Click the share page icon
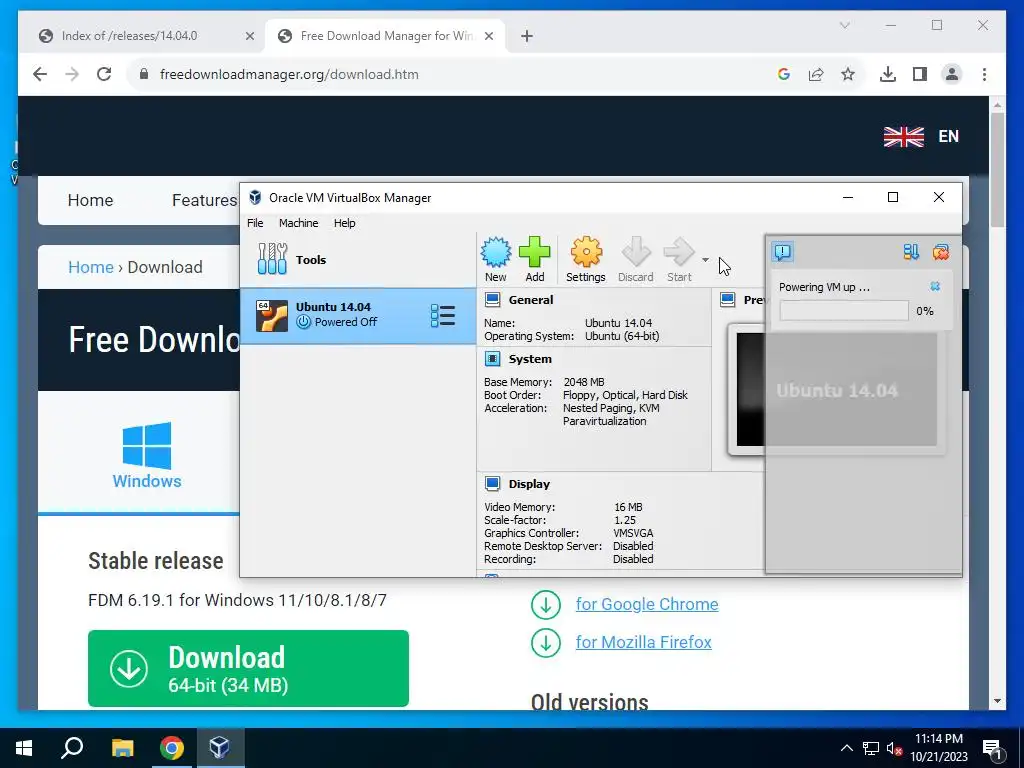Image resolution: width=1024 pixels, height=768 pixels. tap(816, 74)
